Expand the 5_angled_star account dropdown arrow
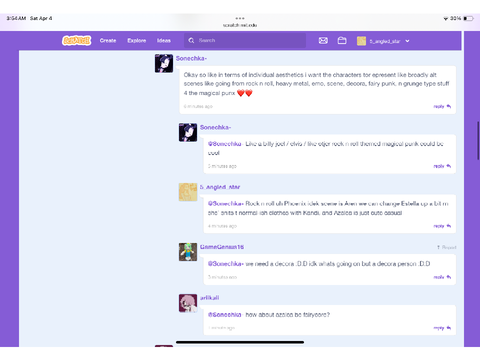 (407, 41)
